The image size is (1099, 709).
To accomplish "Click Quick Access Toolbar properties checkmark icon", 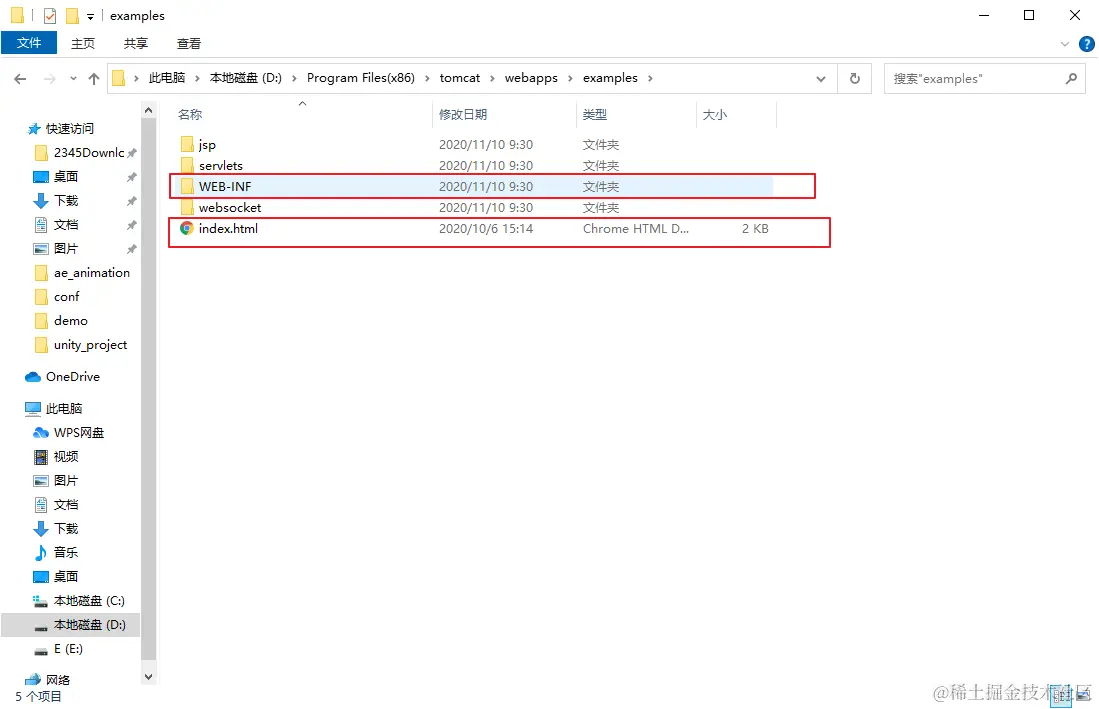I will click(50, 15).
